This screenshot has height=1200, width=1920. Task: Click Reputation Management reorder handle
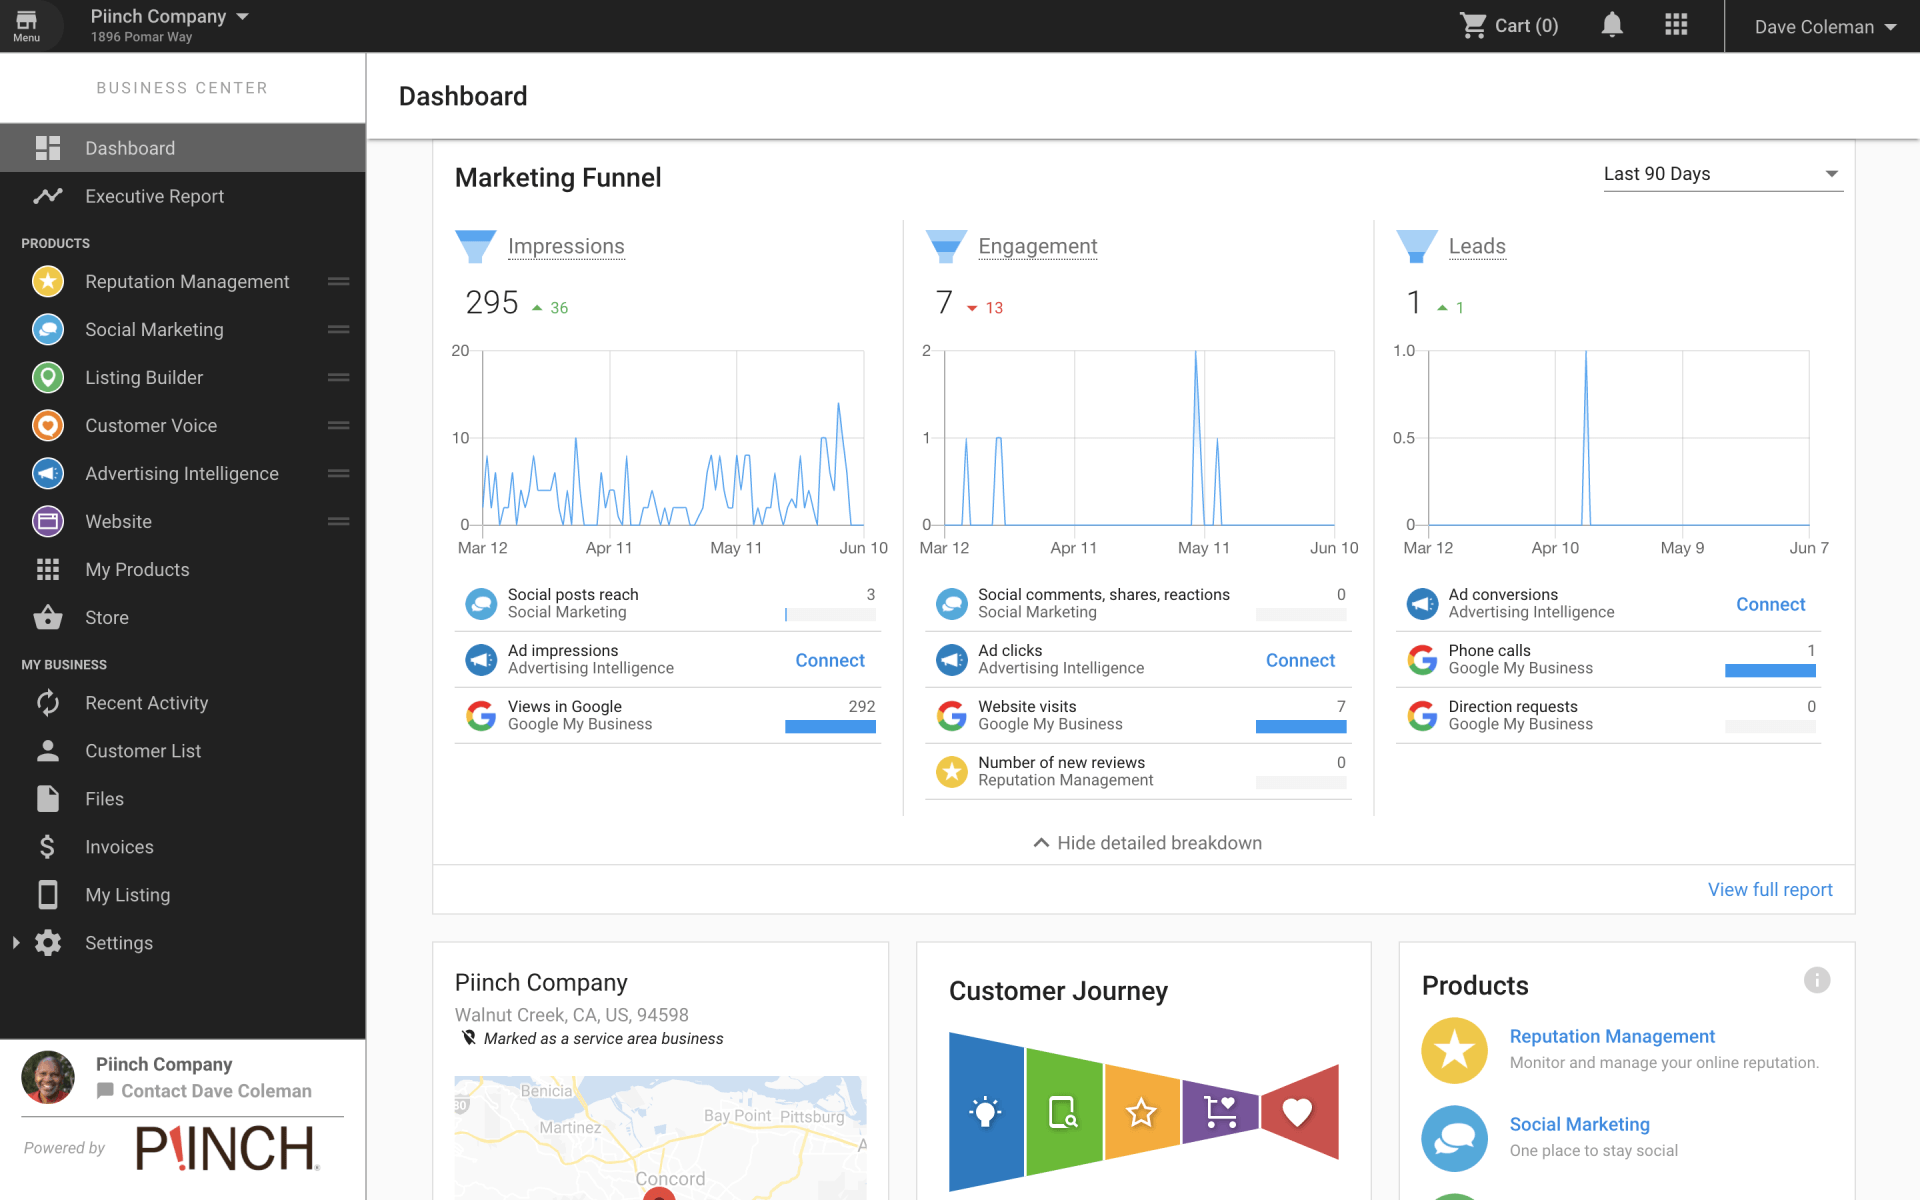[339, 282]
